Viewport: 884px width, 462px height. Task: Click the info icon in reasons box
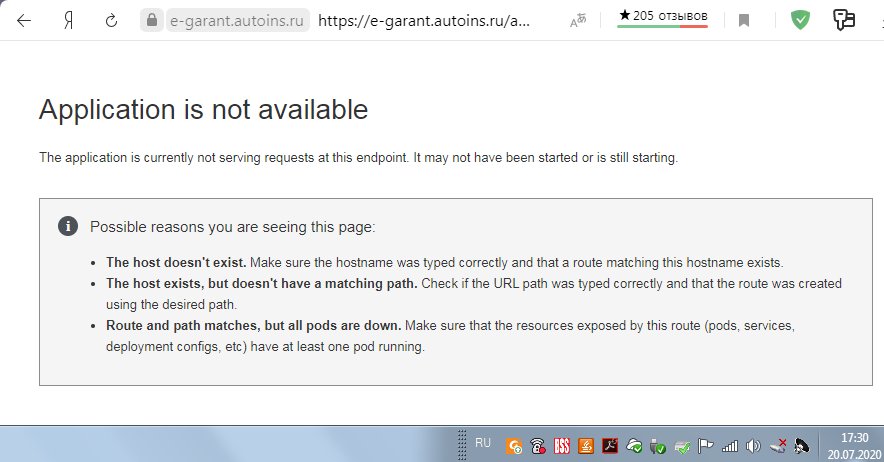[67, 226]
